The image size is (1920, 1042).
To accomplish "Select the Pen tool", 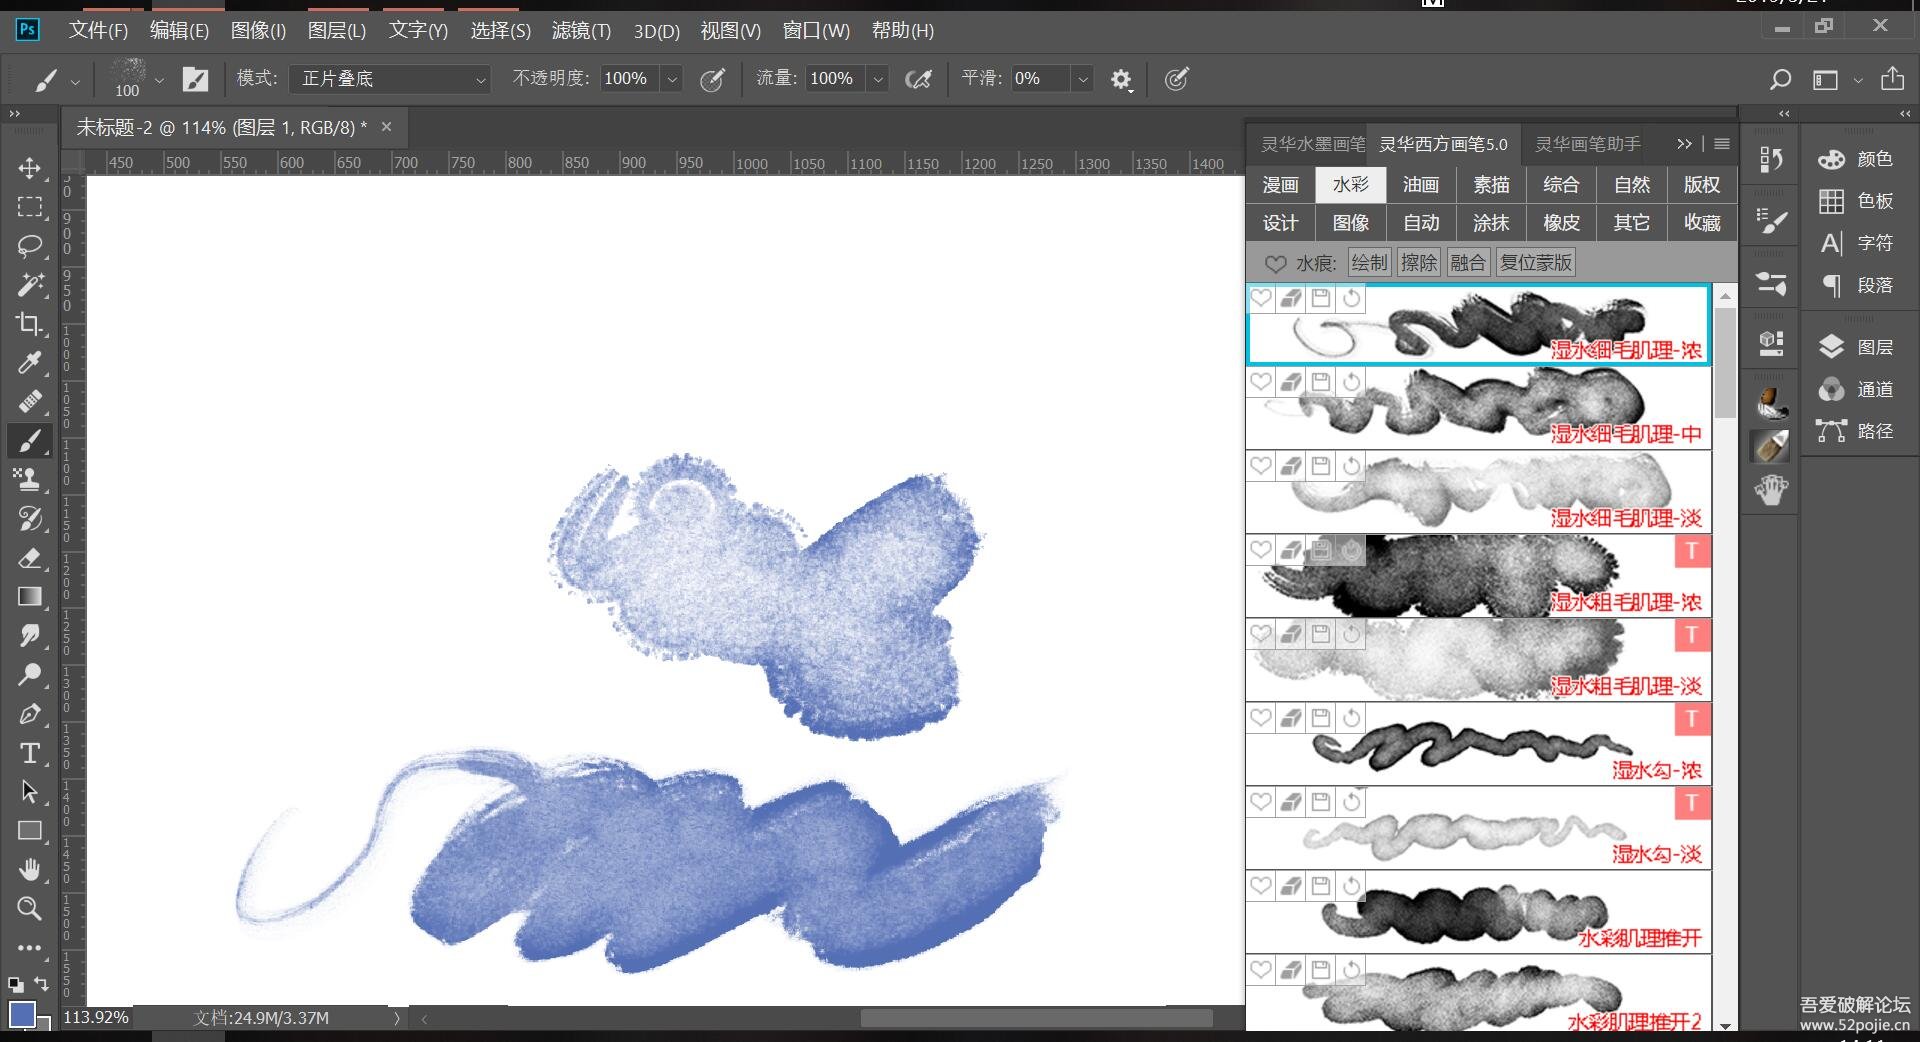I will tap(30, 713).
